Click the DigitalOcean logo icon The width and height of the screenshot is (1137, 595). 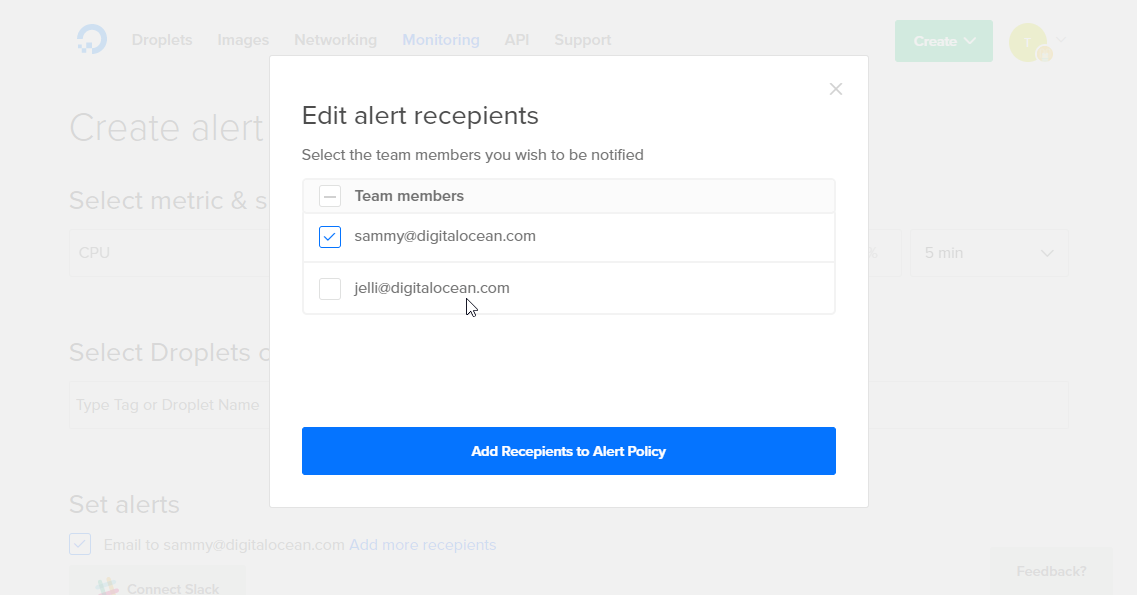[x=92, y=40]
